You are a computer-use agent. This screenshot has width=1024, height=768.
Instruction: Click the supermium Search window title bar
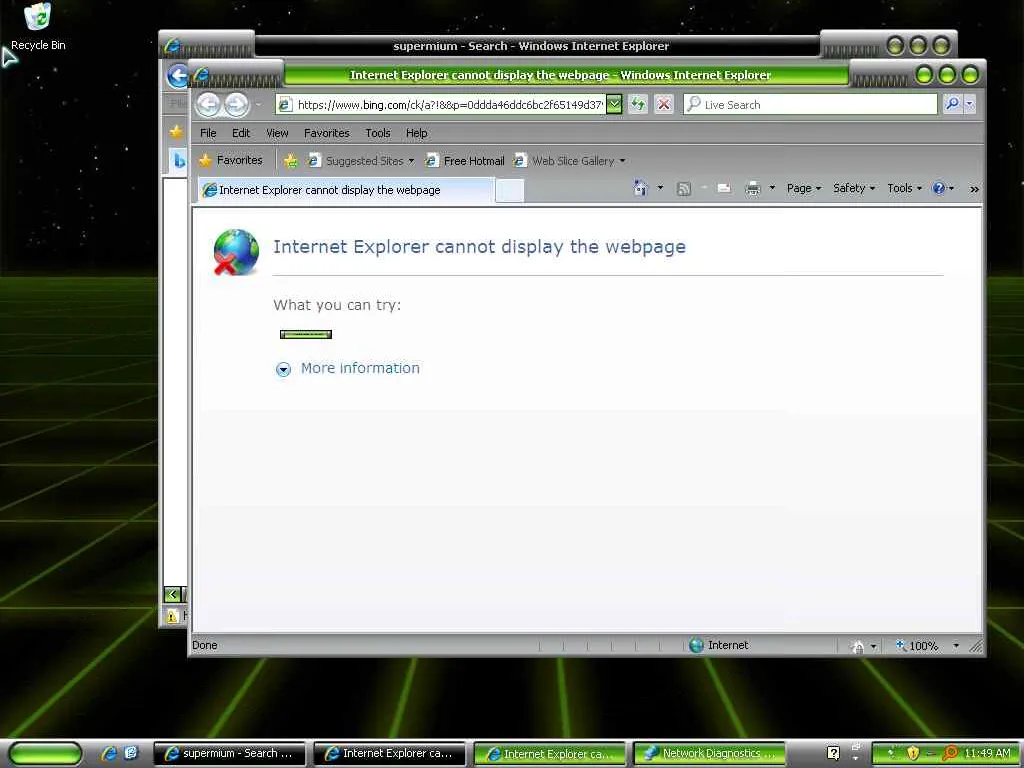pyautogui.click(x=530, y=46)
